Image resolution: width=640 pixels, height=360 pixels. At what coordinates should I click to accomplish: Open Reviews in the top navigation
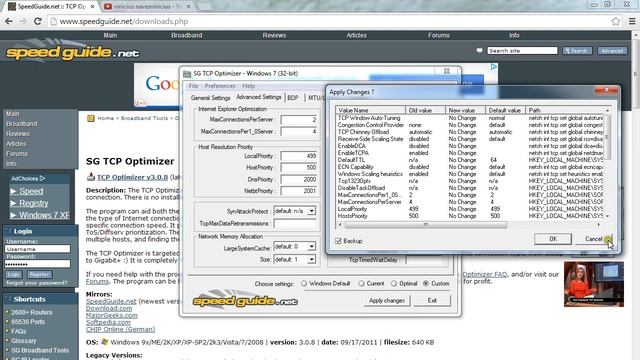pos(274,36)
